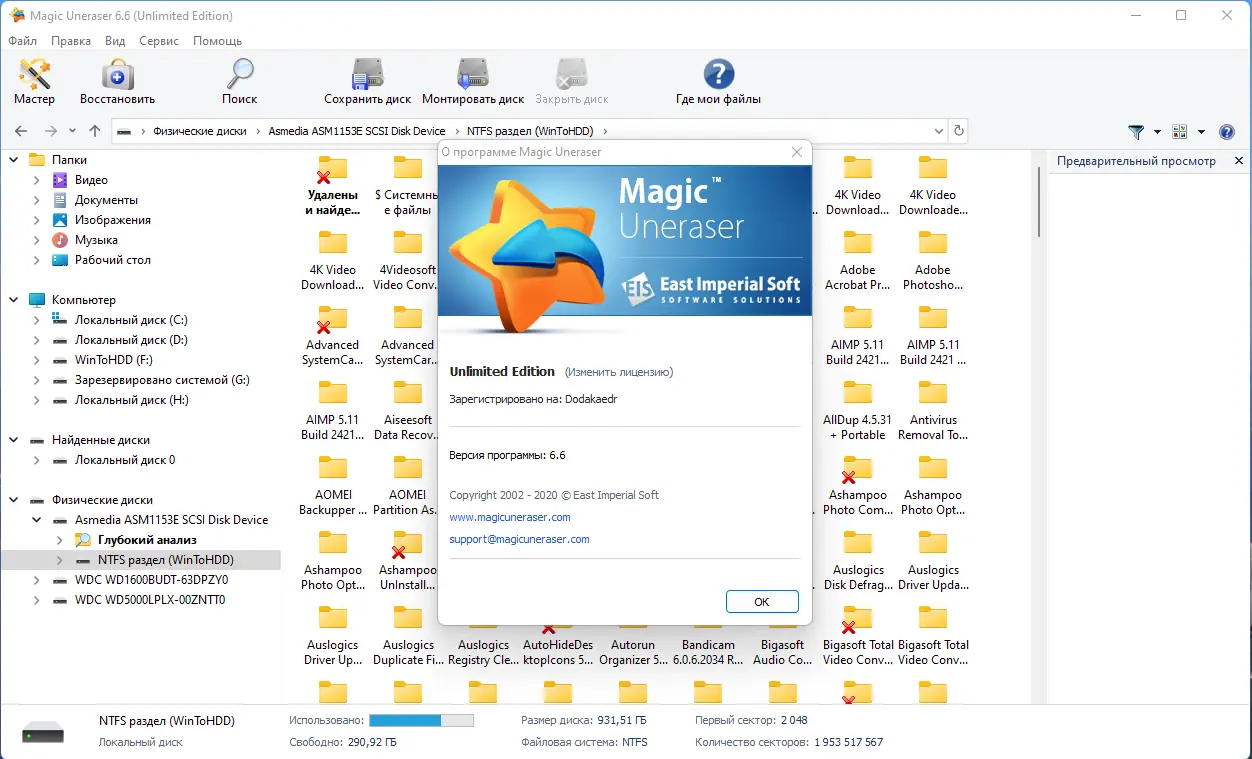Open the www.magicuneraser.com link
This screenshot has width=1252, height=759.
(510, 517)
